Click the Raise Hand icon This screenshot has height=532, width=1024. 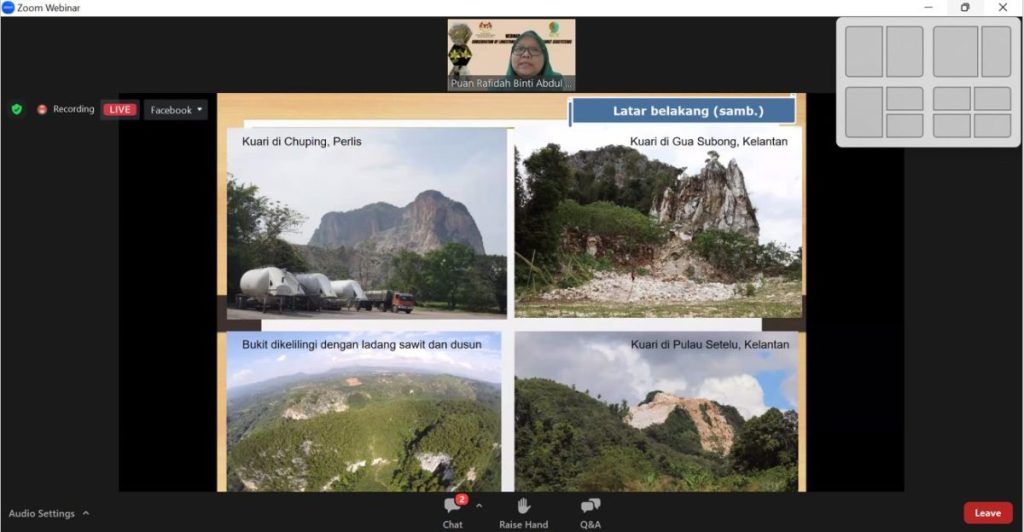(524, 506)
